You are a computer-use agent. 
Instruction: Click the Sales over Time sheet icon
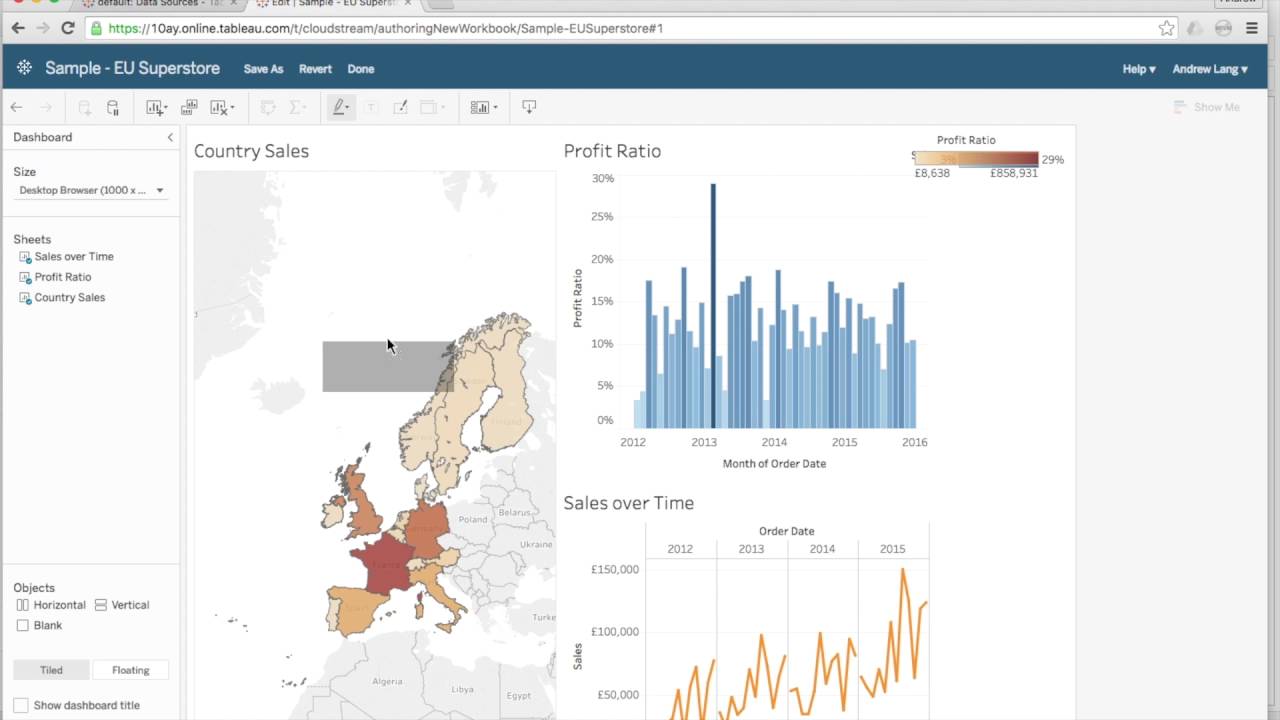pyautogui.click(x=25, y=257)
